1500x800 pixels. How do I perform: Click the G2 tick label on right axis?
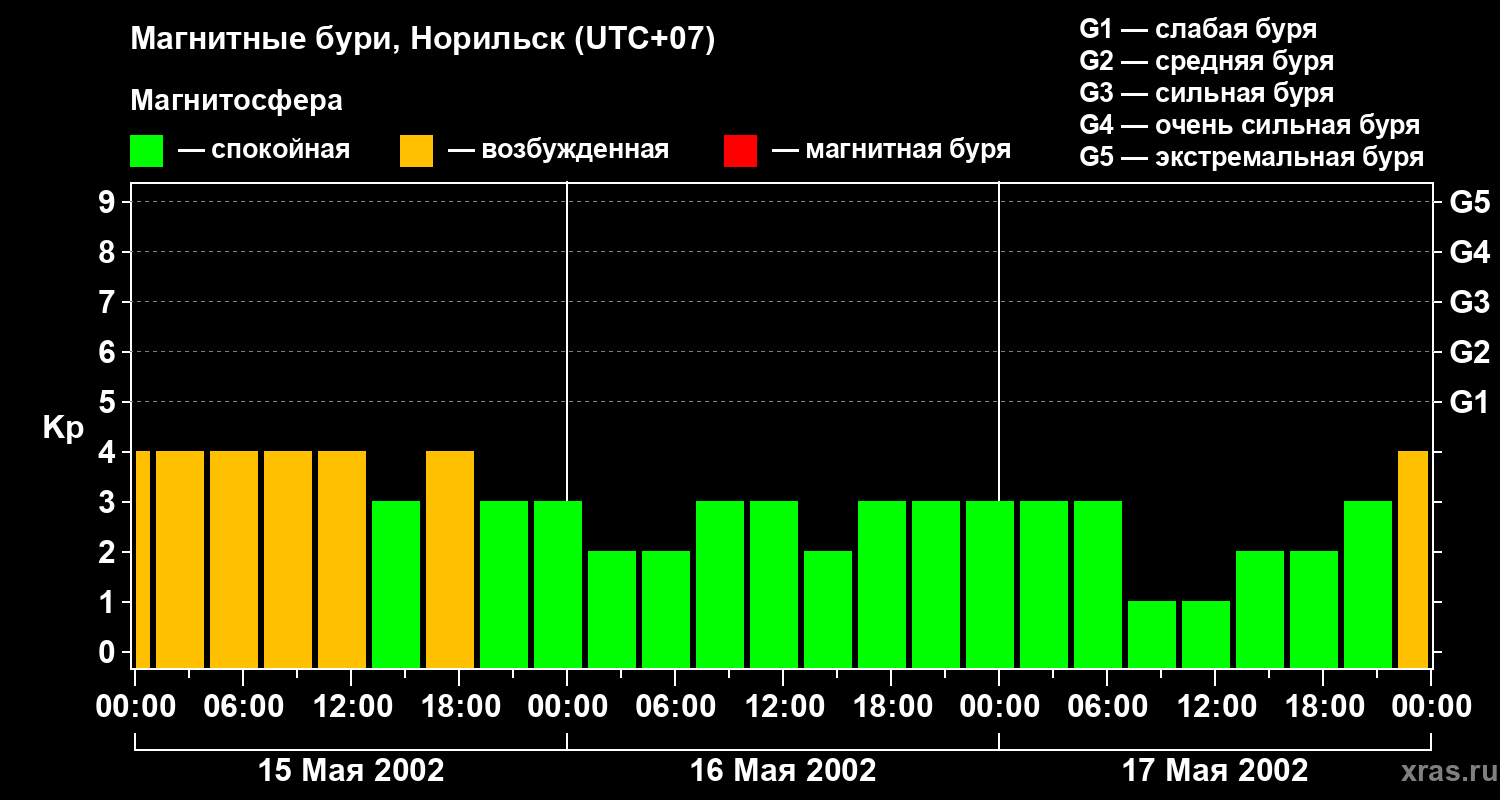(x=1469, y=353)
